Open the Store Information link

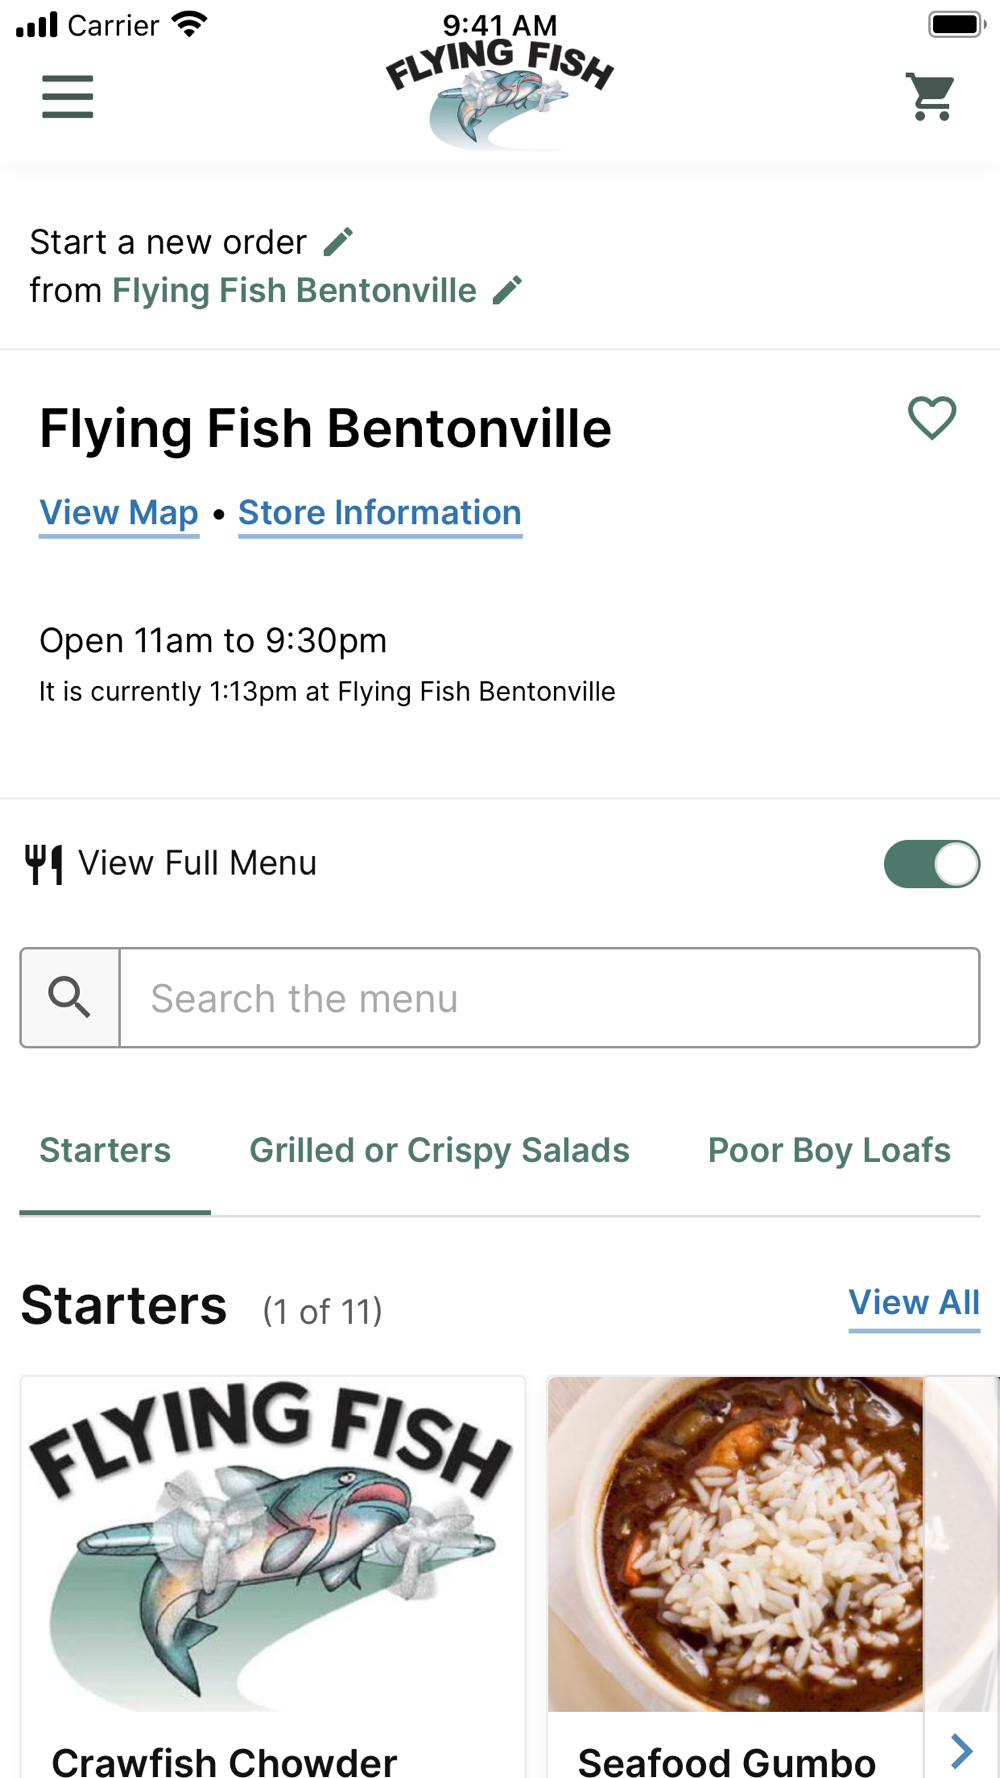[380, 513]
